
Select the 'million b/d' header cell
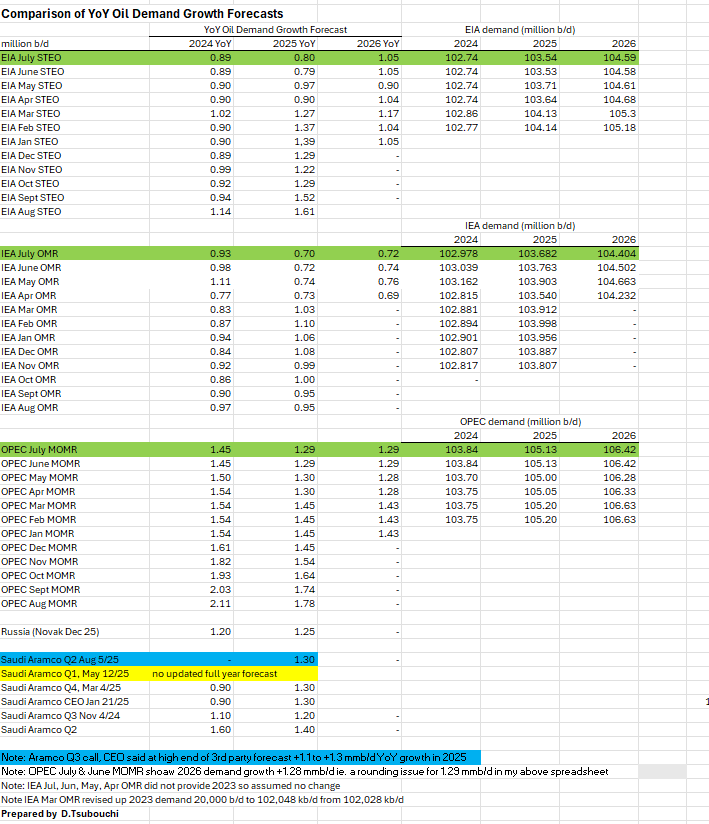[x=25, y=44]
